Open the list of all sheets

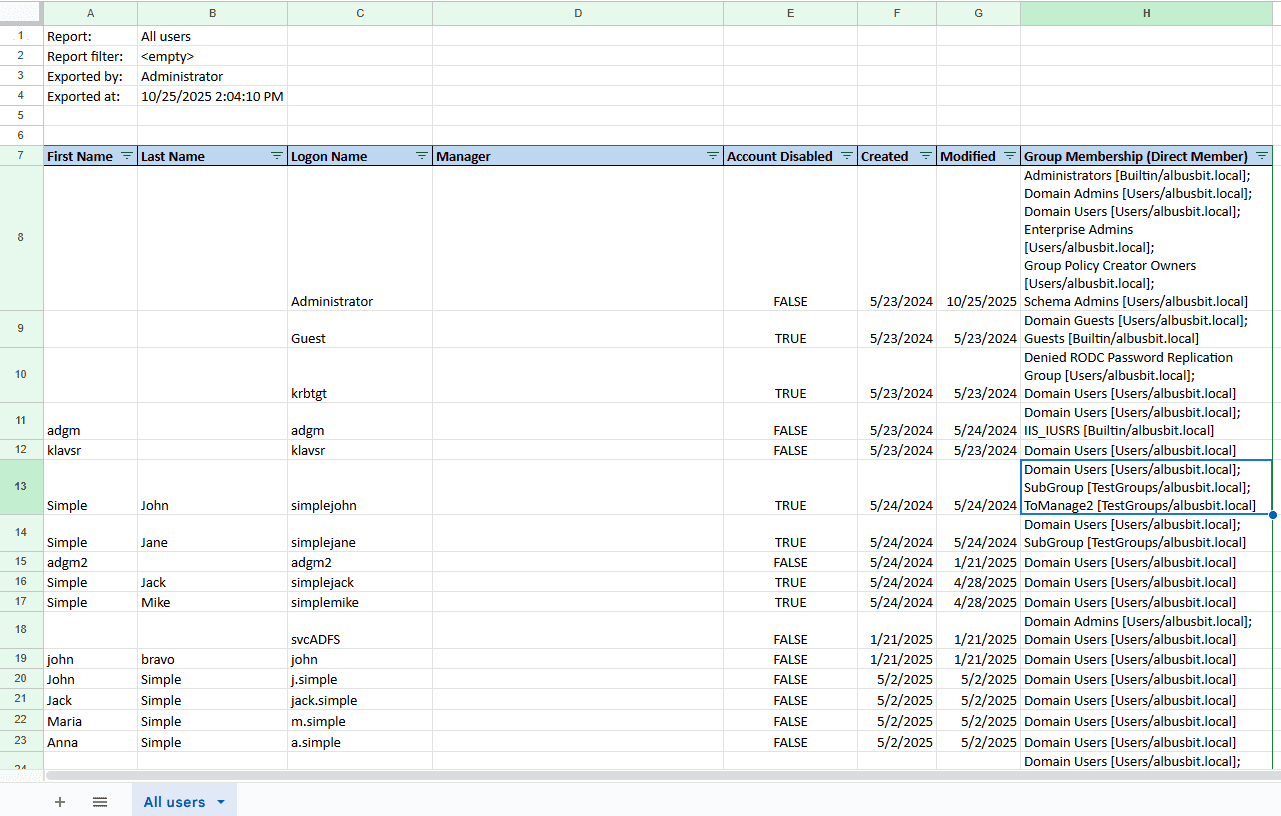tap(99, 801)
